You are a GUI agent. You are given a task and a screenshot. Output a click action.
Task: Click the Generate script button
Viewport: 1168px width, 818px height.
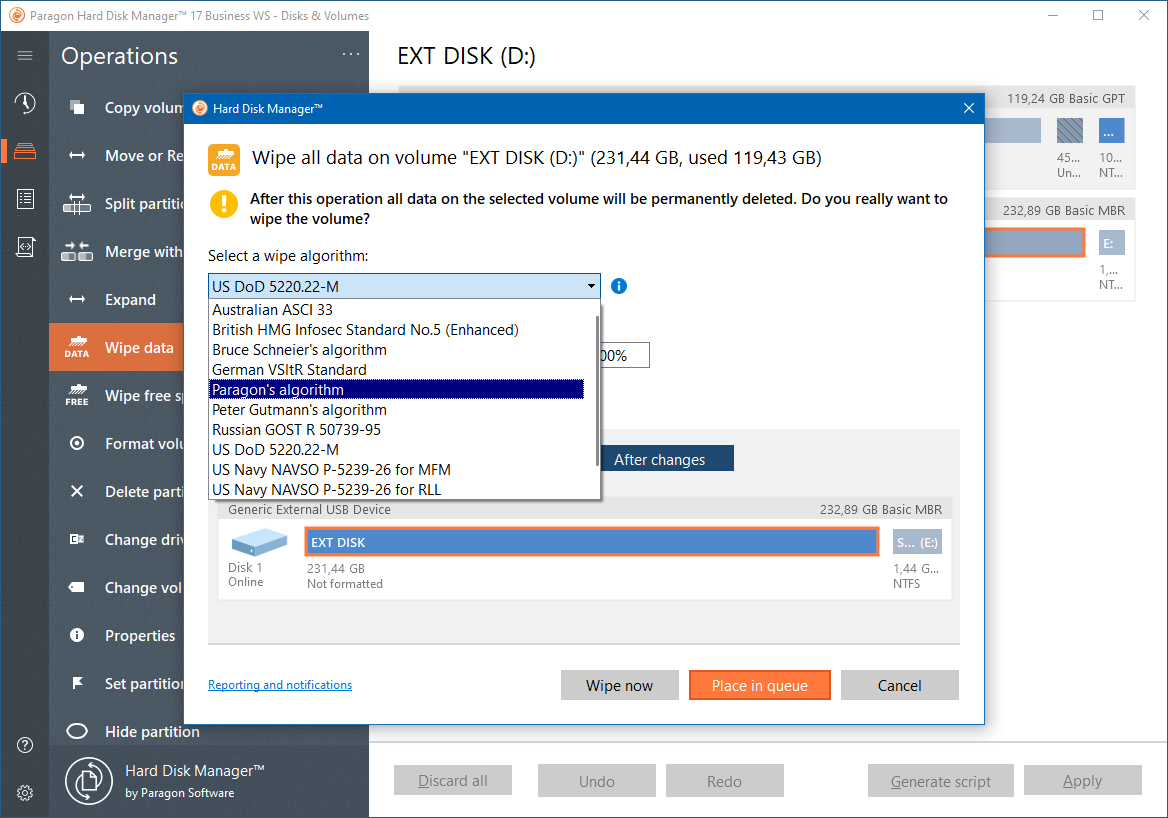point(941,781)
